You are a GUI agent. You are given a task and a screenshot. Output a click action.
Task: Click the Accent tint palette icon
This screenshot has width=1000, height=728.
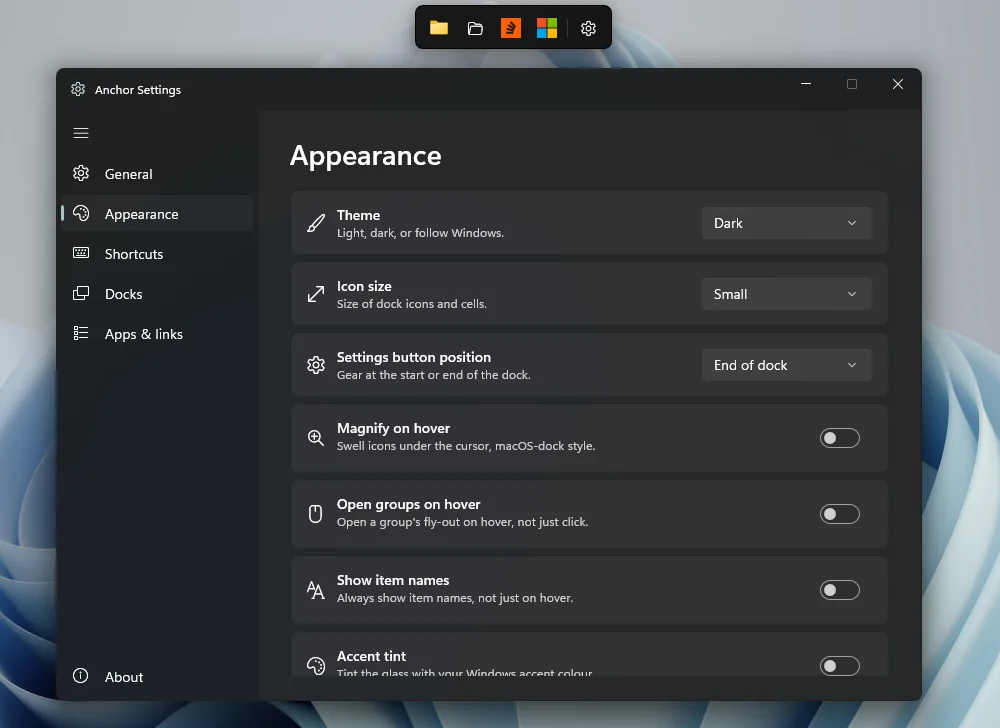click(316, 666)
